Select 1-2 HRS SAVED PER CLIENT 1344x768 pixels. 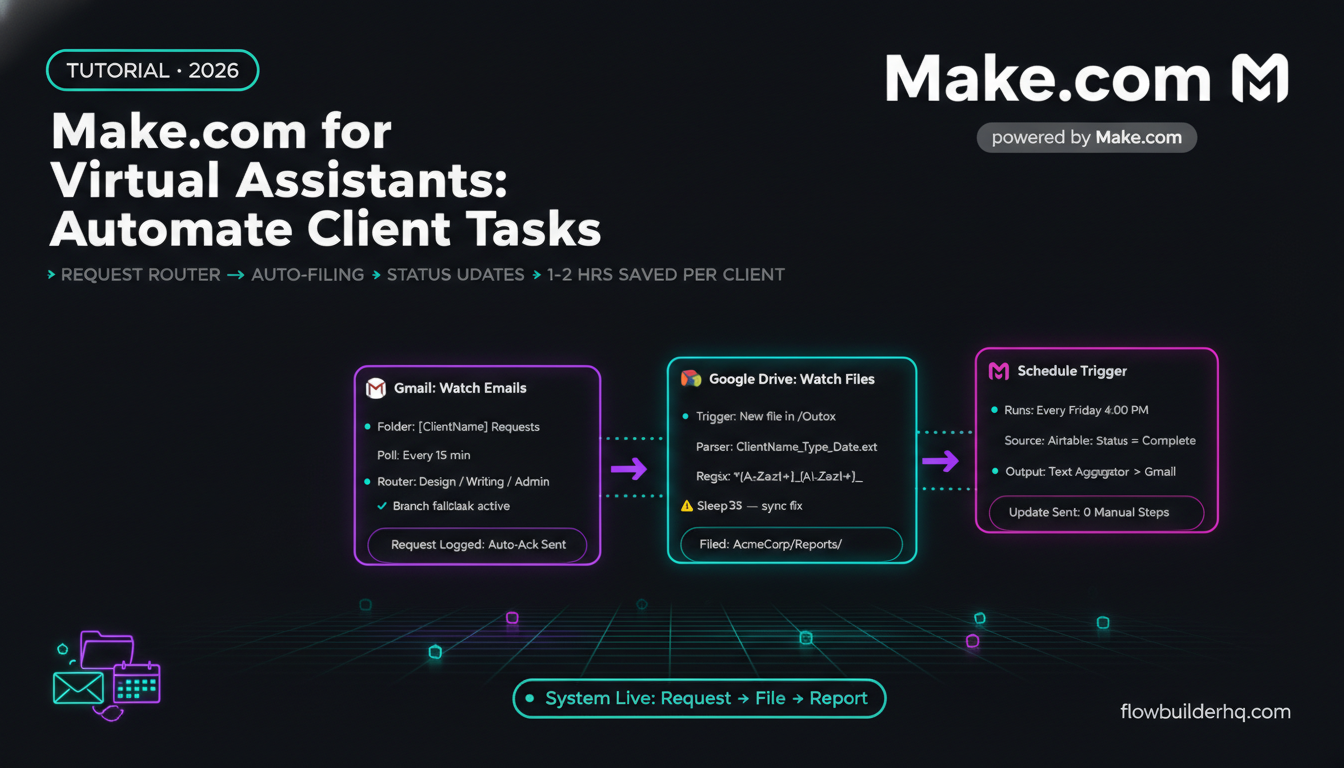(x=666, y=274)
